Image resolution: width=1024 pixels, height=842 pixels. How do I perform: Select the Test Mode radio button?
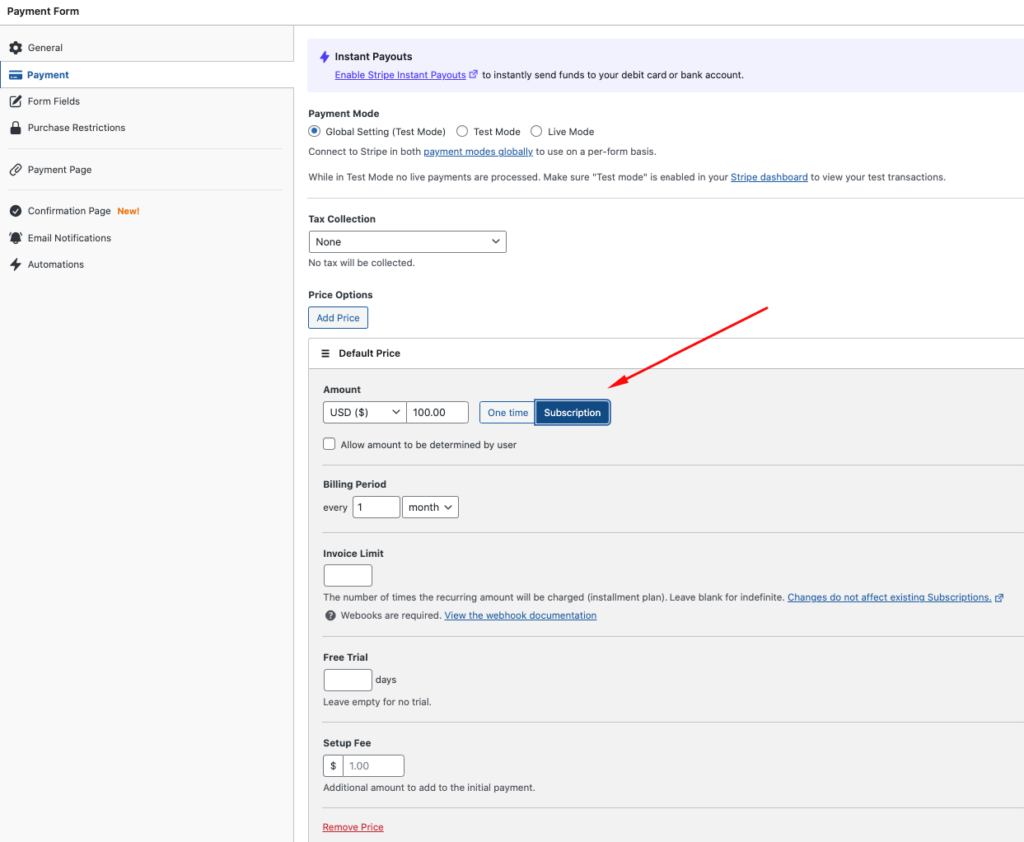pyautogui.click(x=462, y=131)
